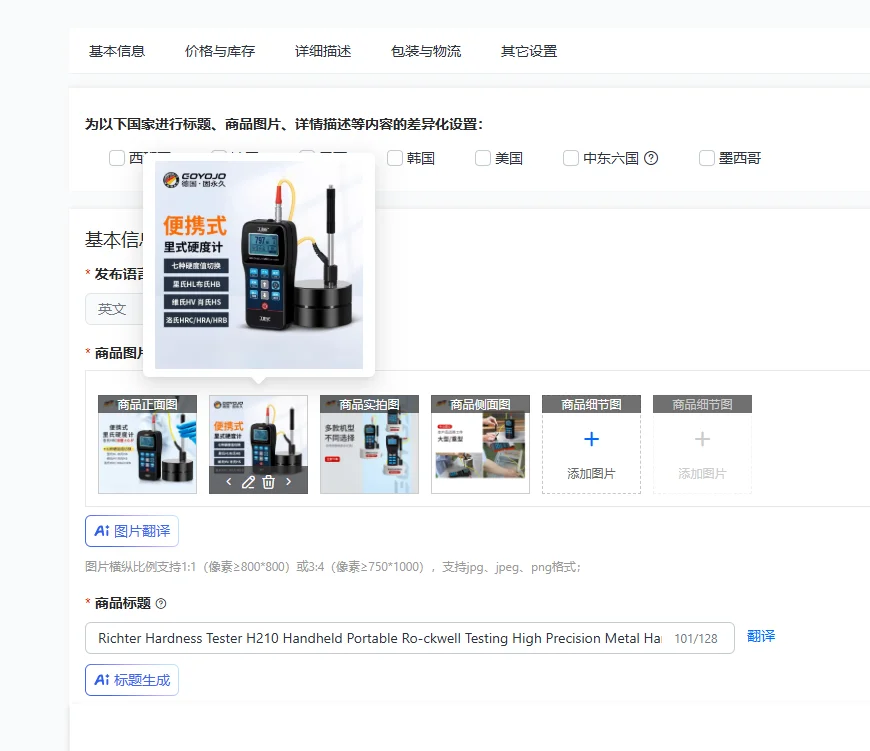Click into the product title input field
This screenshot has width=870, height=751.
point(409,638)
